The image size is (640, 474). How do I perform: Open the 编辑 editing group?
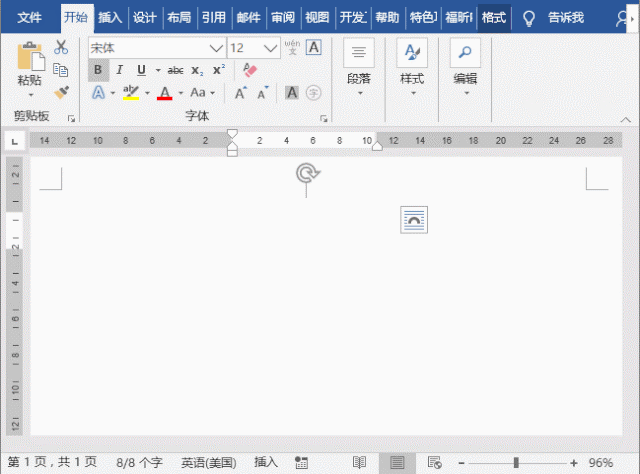465,68
